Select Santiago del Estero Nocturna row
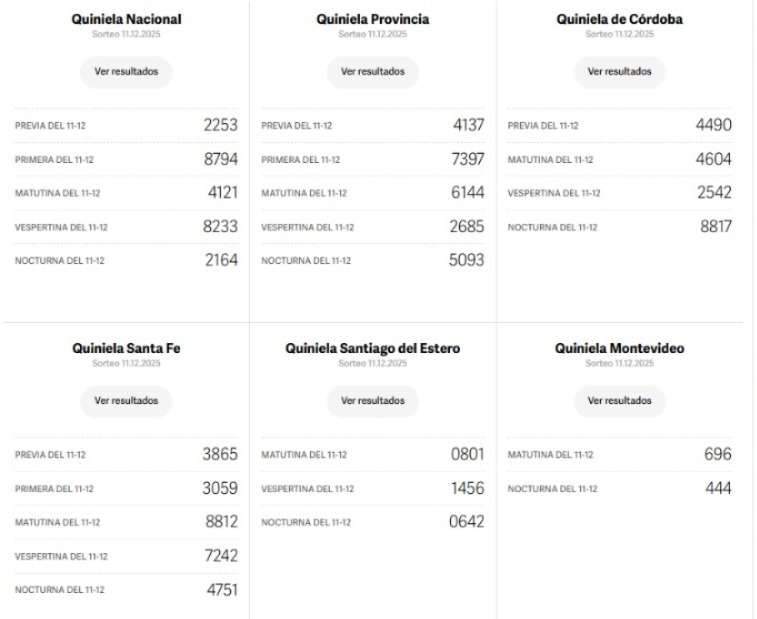Image resolution: width=757 pixels, height=619 pixels. 373,522
